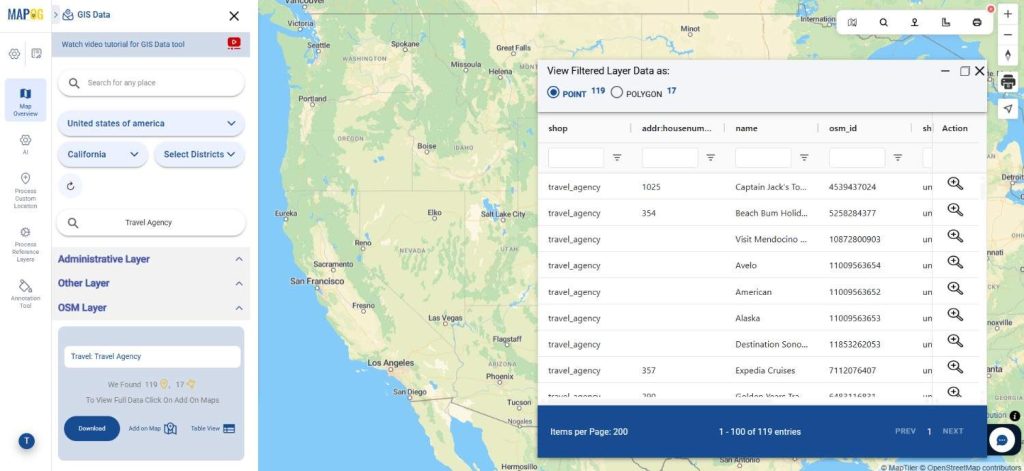The width and height of the screenshot is (1024, 471).
Task: Click the round print icon in map toolbar
Action: click(x=977, y=22)
